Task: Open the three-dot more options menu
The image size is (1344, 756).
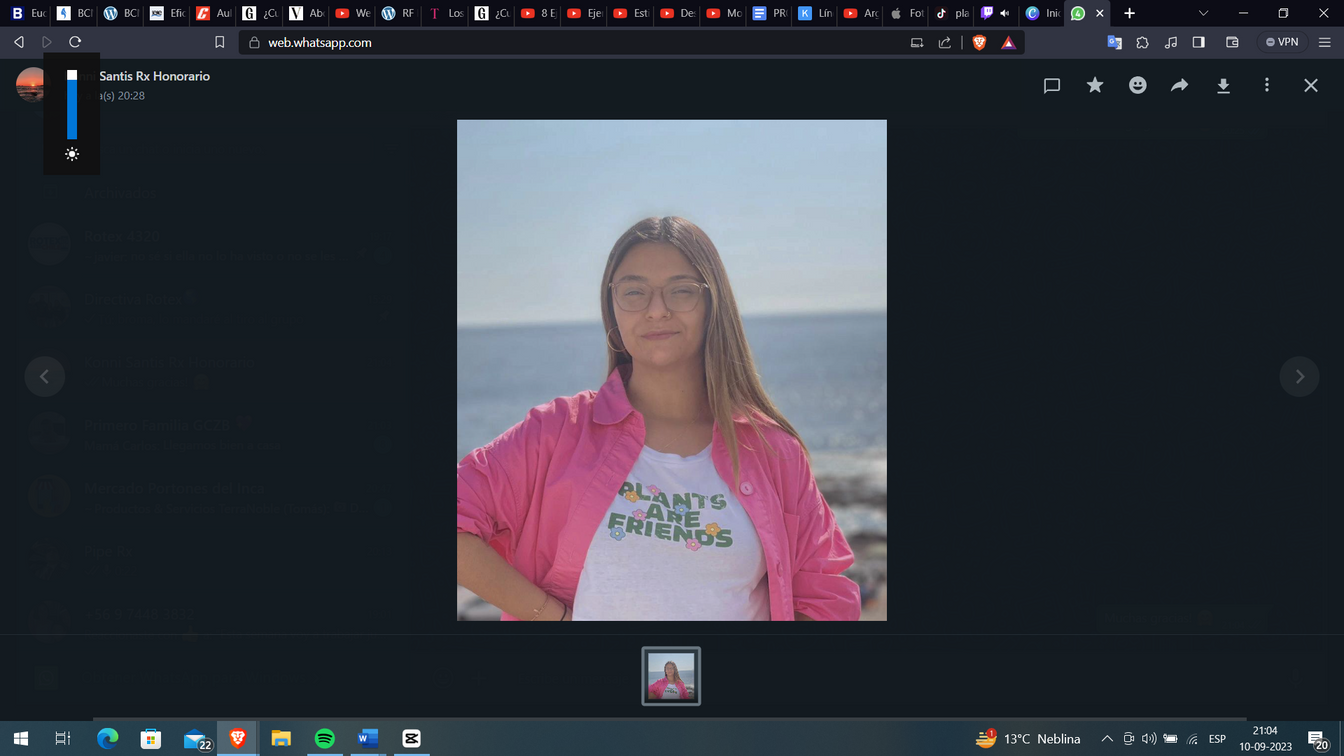Action: pyautogui.click(x=1266, y=86)
